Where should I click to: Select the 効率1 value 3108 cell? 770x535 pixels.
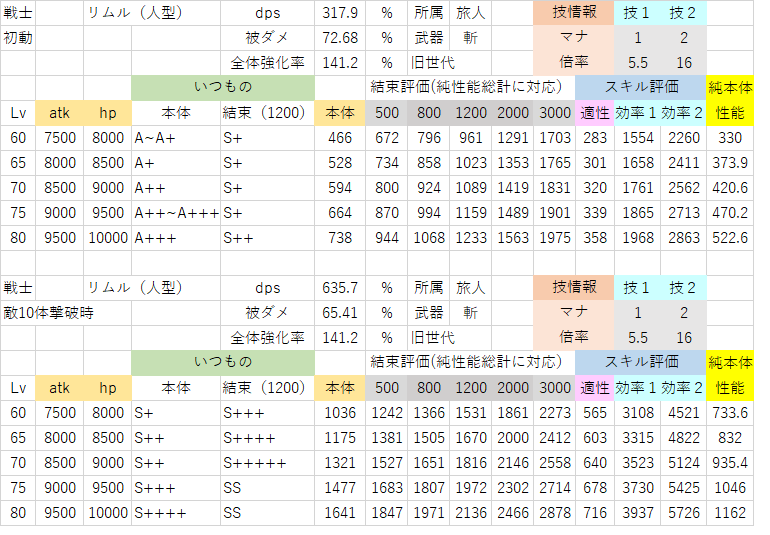tap(637, 413)
